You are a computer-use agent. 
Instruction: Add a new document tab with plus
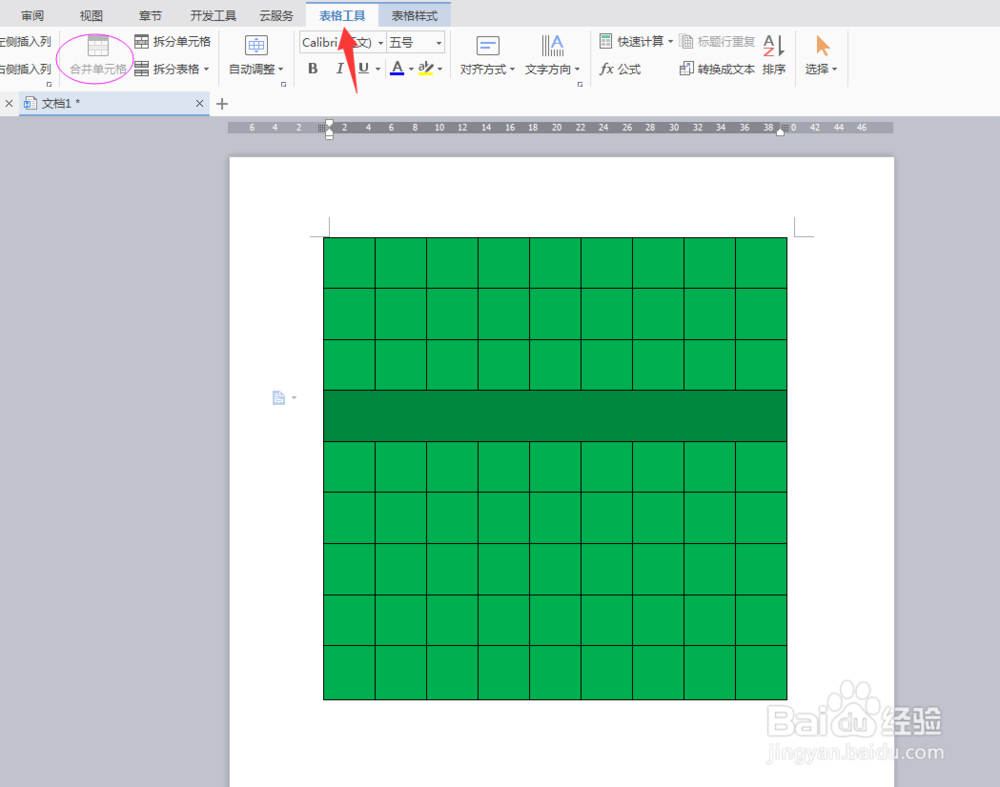(x=222, y=103)
